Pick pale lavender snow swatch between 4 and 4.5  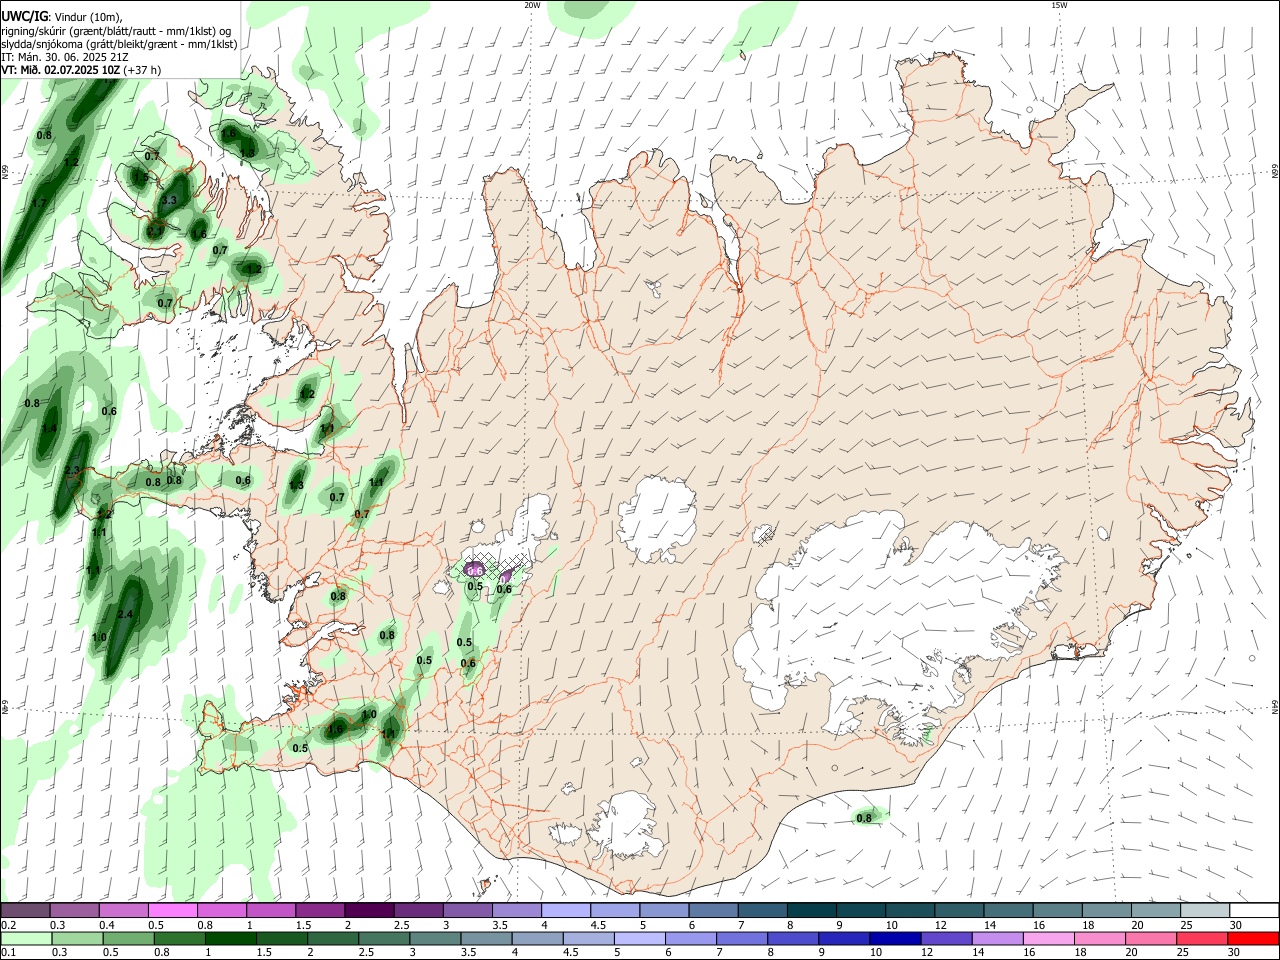click(566, 911)
